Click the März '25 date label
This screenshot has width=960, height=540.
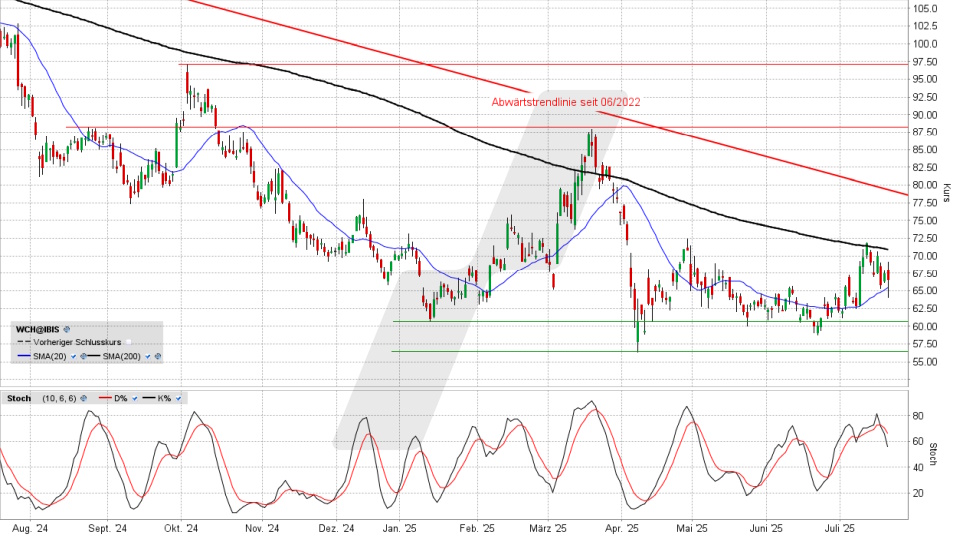coord(548,528)
